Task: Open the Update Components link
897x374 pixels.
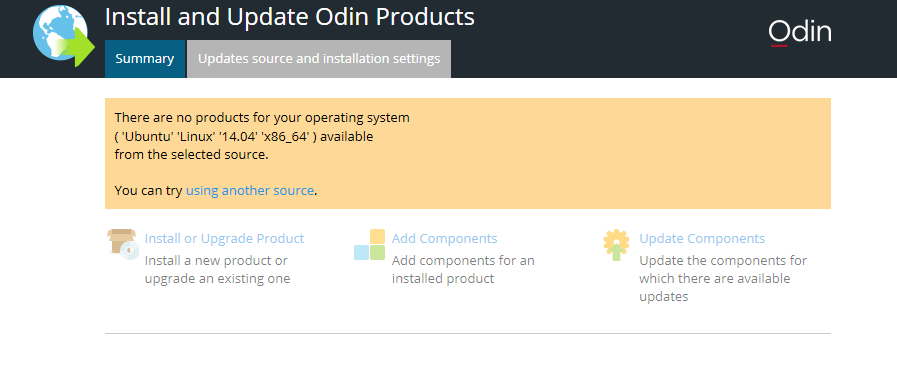Action: tap(702, 238)
